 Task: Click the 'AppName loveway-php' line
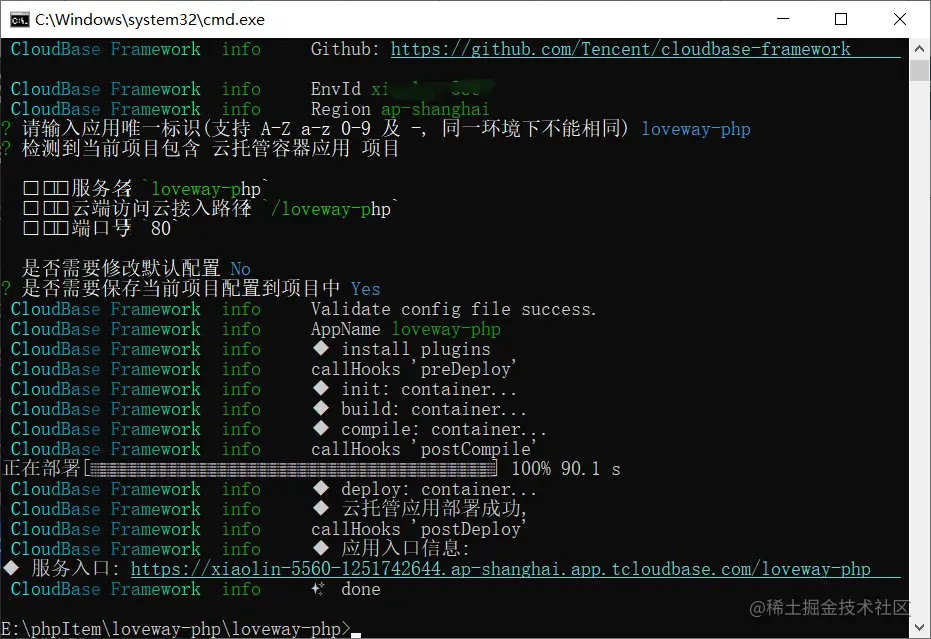coord(406,329)
